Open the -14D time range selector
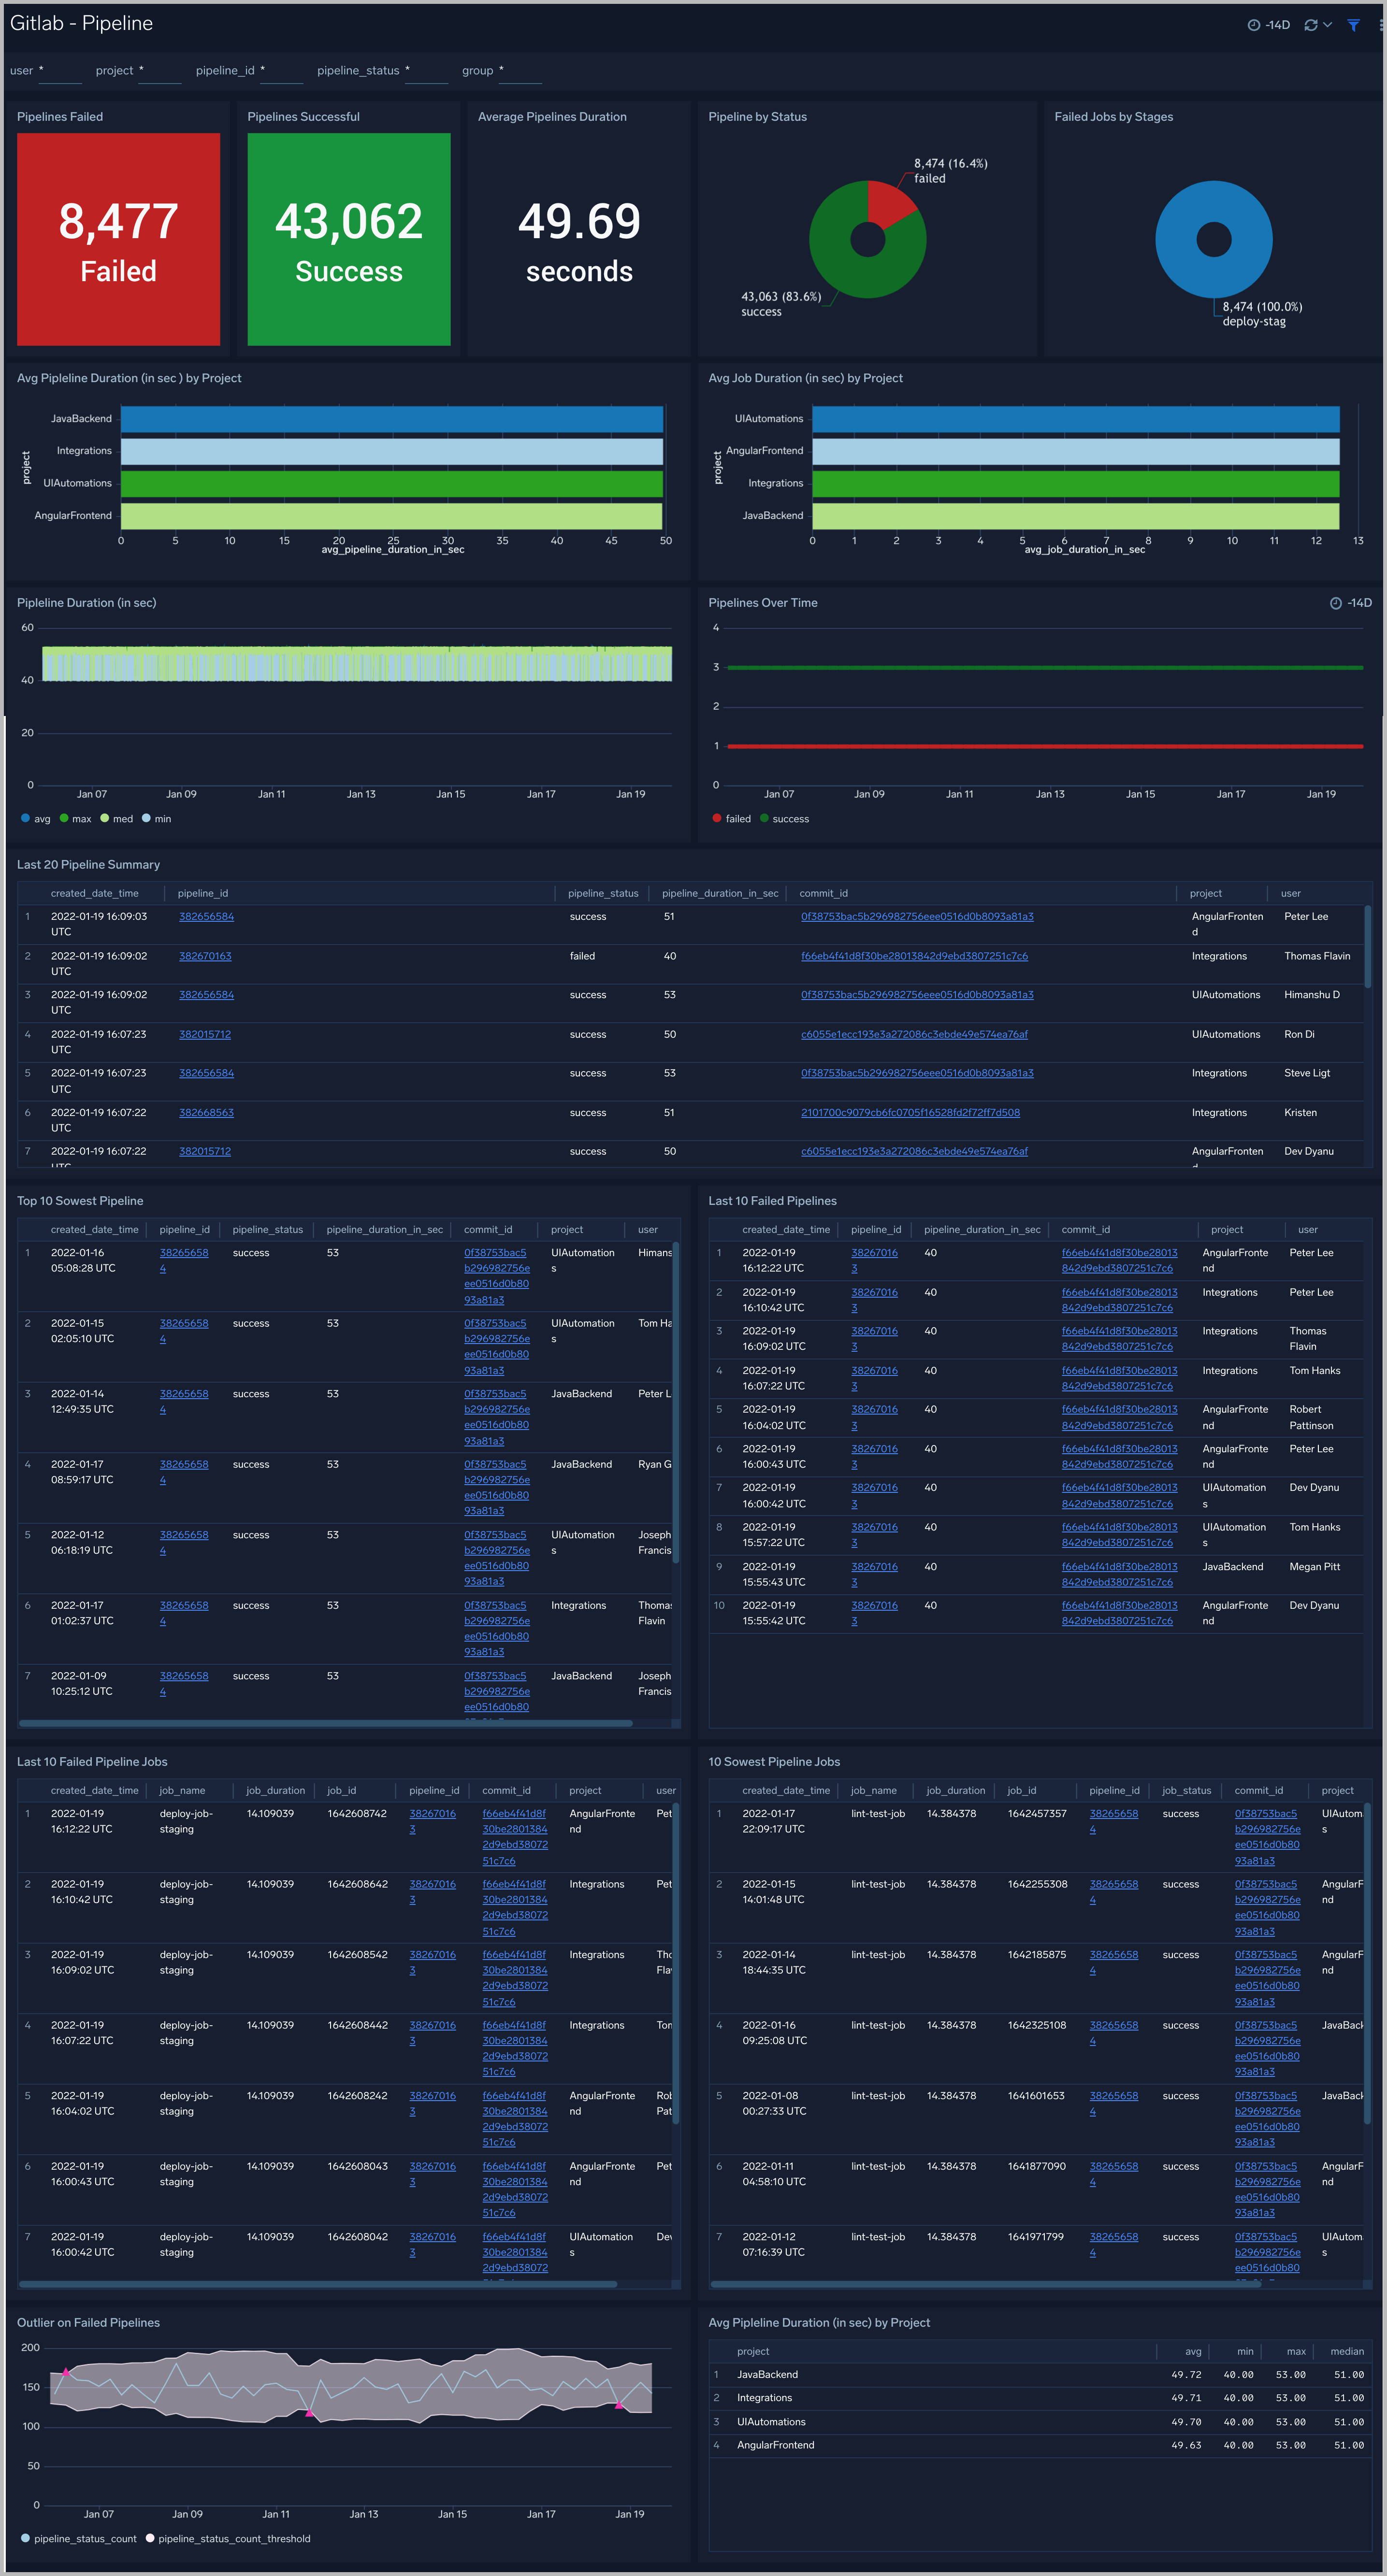Image resolution: width=1387 pixels, height=2576 pixels. [1270, 24]
